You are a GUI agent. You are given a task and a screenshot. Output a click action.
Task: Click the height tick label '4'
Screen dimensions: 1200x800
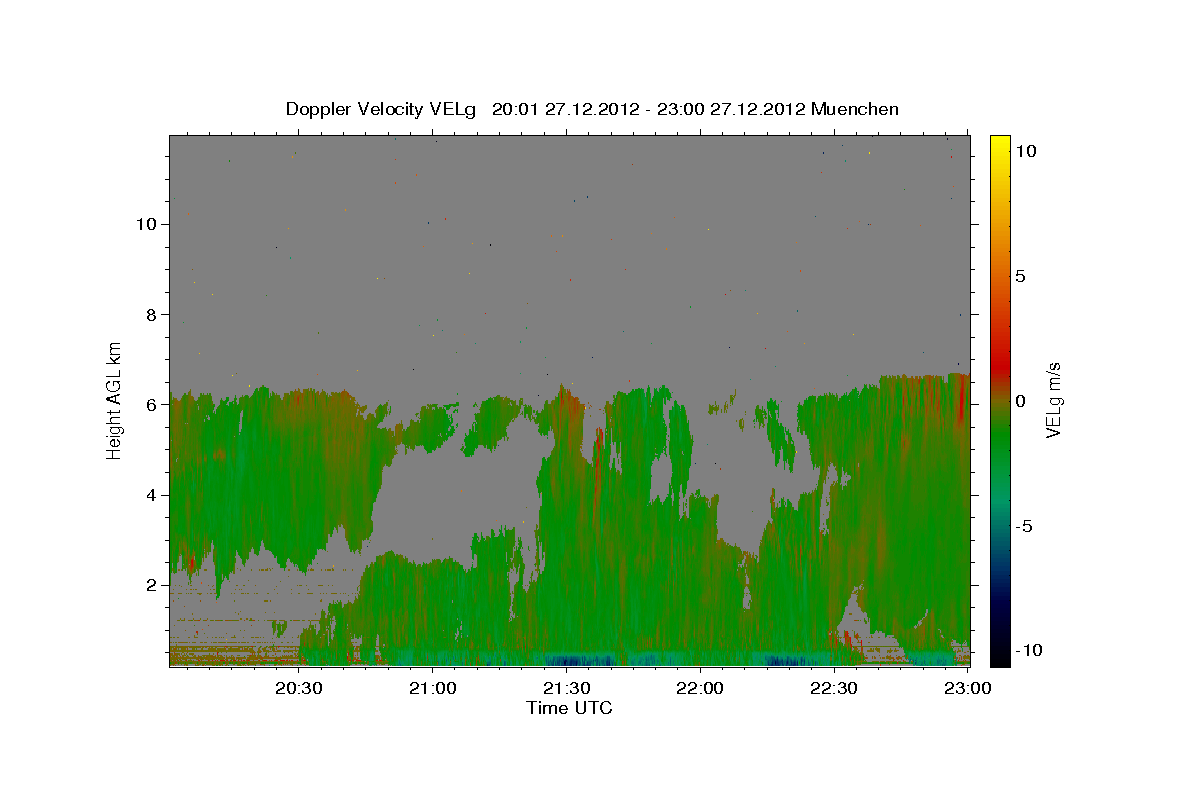coord(154,495)
